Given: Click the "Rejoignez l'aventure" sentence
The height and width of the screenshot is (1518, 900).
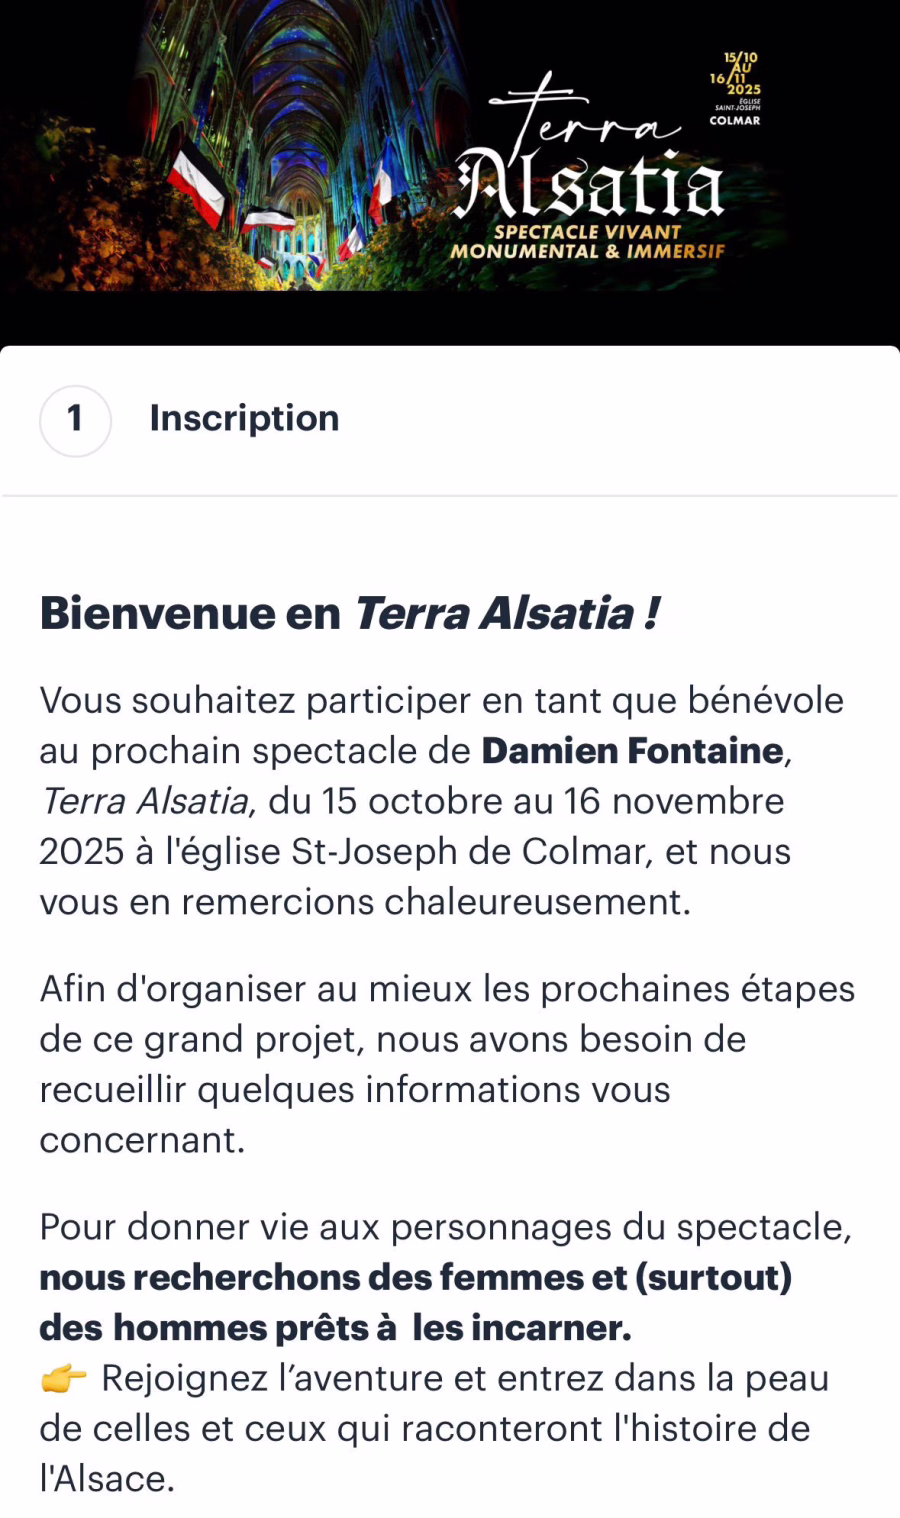Looking at the screenshot, I should pyautogui.click(x=465, y=1379).
